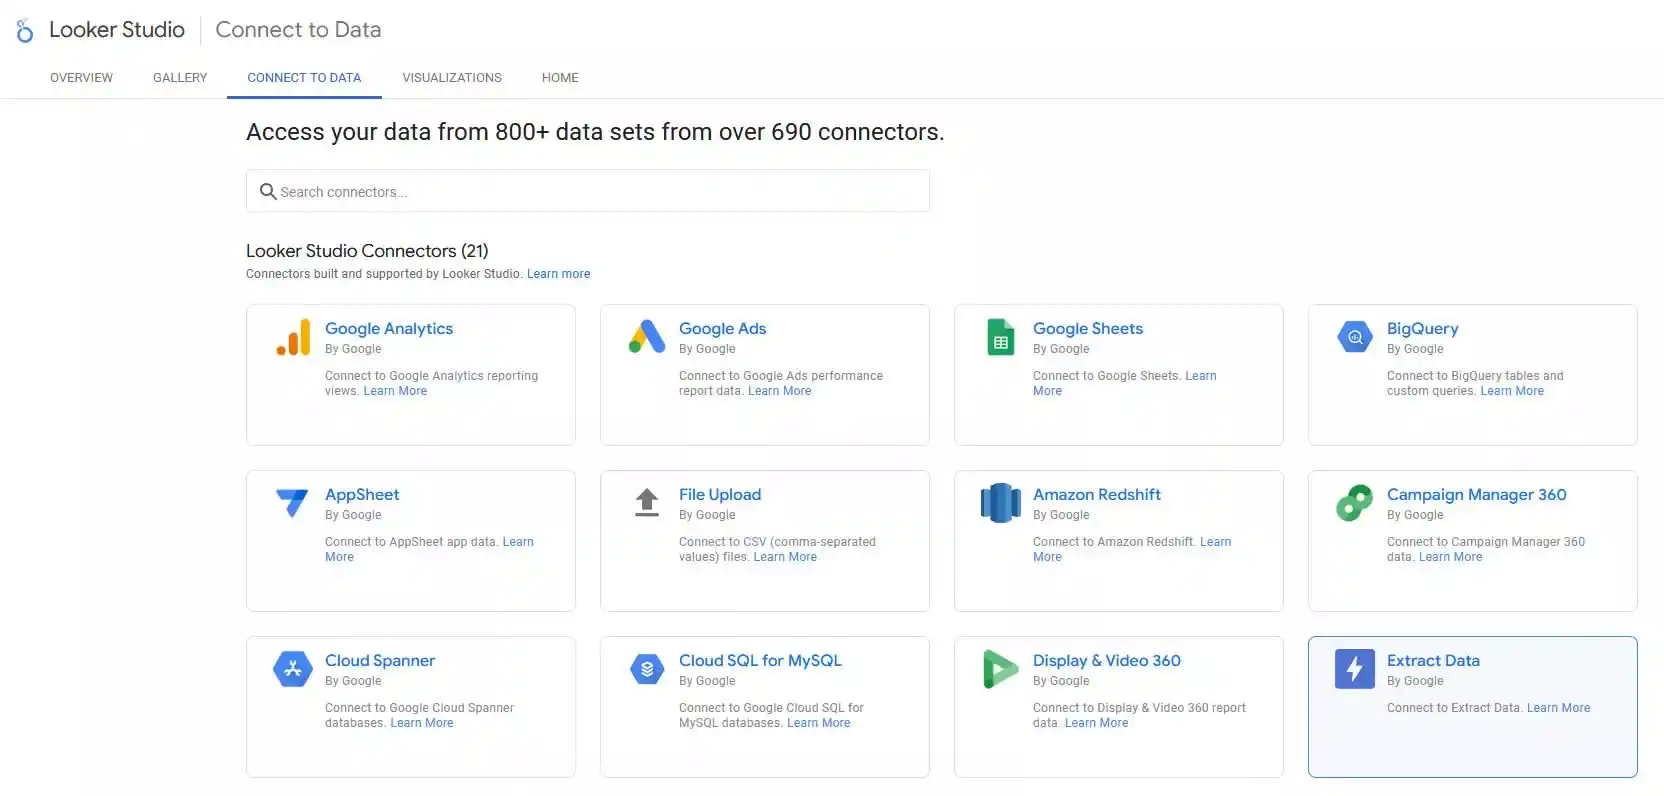Click the AppSheet blue arrow icon
1664x796 pixels.
pyautogui.click(x=292, y=502)
